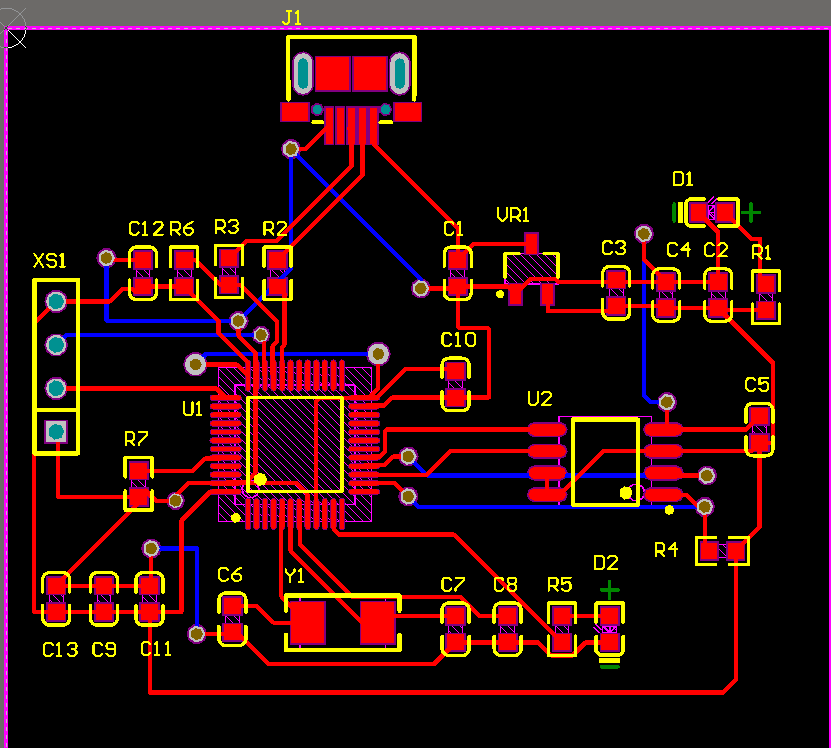This screenshot has width=831, height=748.
Task: Select resistor R1 on the right edge
Action: pos(764,295)
